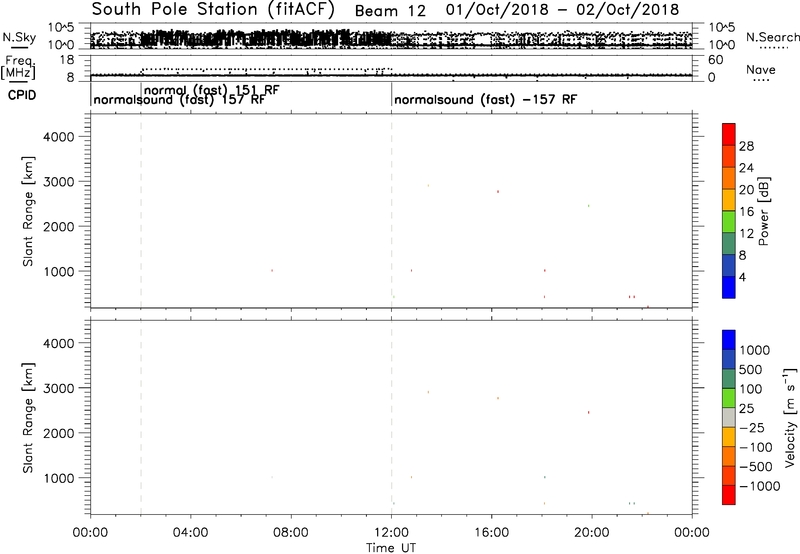Click the 'N.Search' legend label
This screenshot has height=554, width=800.
click(x=772, y=37)
